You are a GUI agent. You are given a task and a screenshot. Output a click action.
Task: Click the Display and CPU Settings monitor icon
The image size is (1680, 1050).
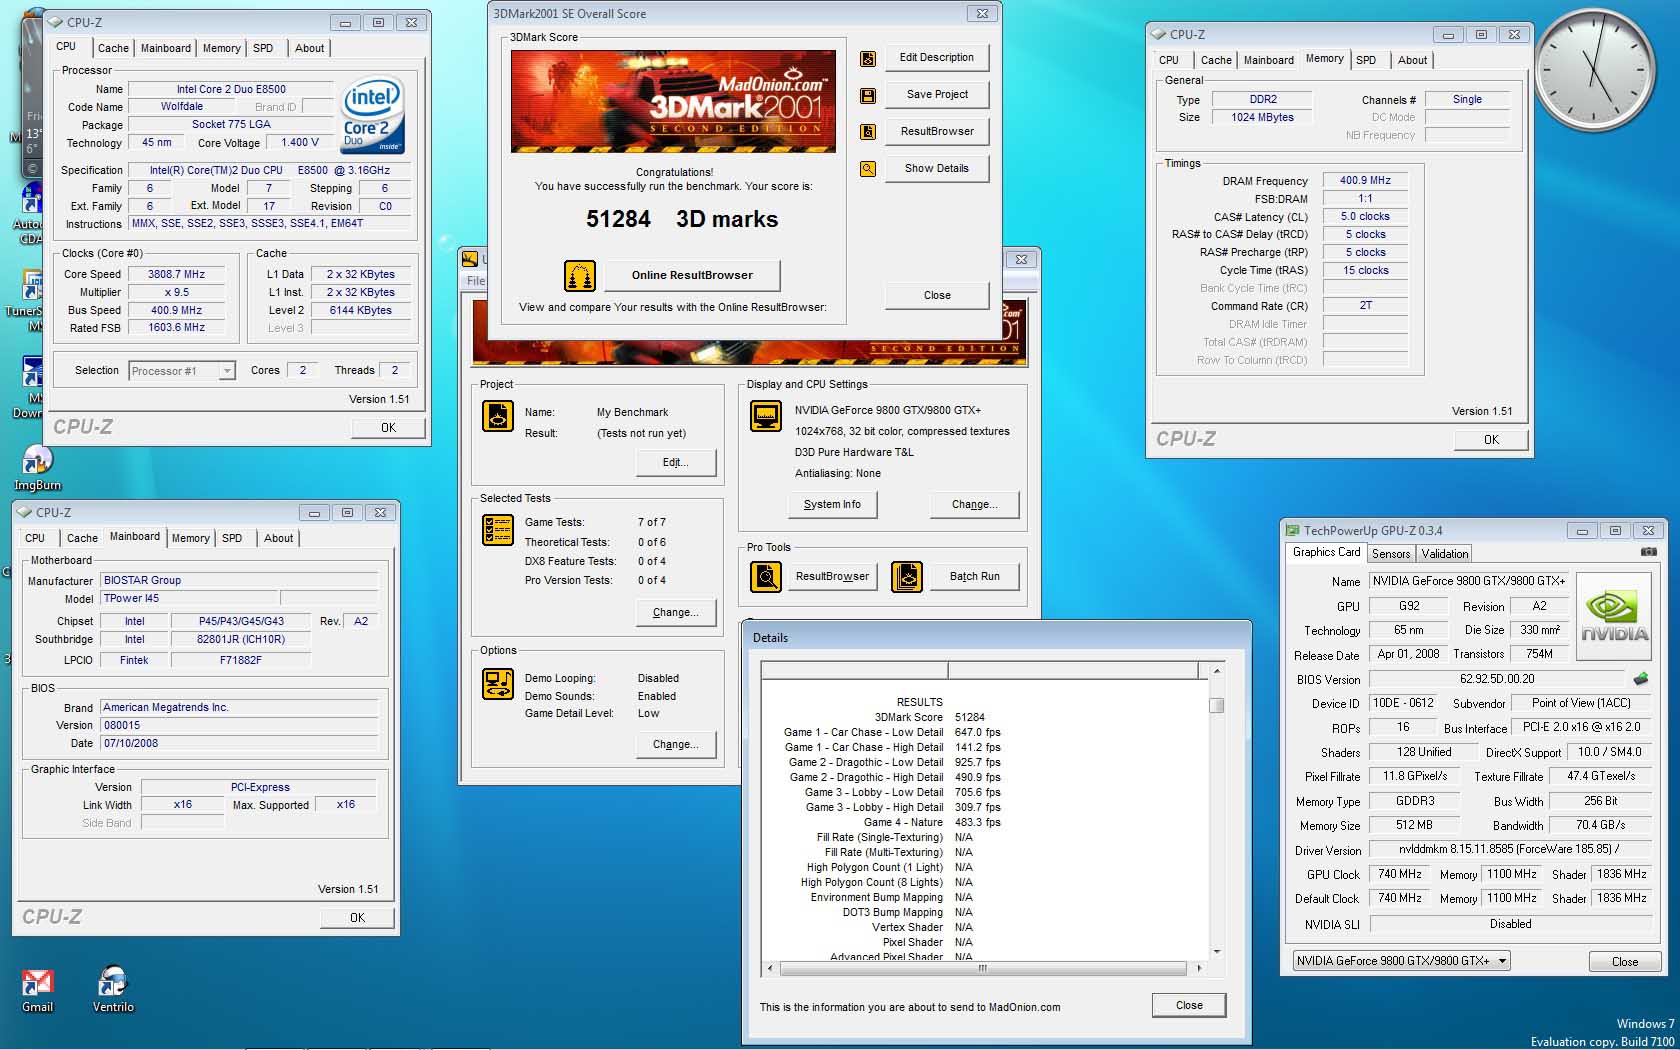pyautogui.click(x=766, y=415)
